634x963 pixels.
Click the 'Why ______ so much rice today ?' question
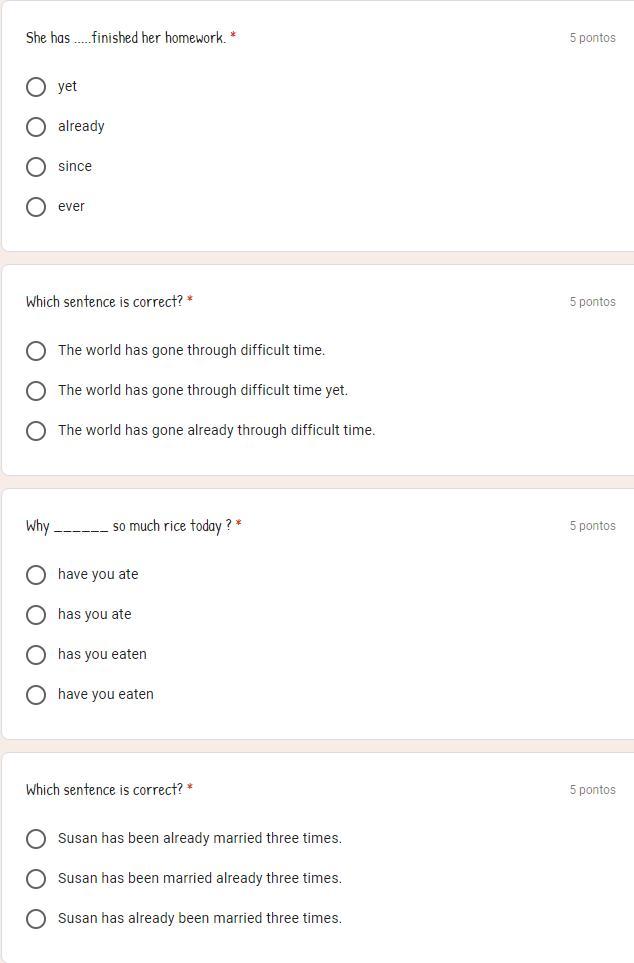(x=129, y=526)
